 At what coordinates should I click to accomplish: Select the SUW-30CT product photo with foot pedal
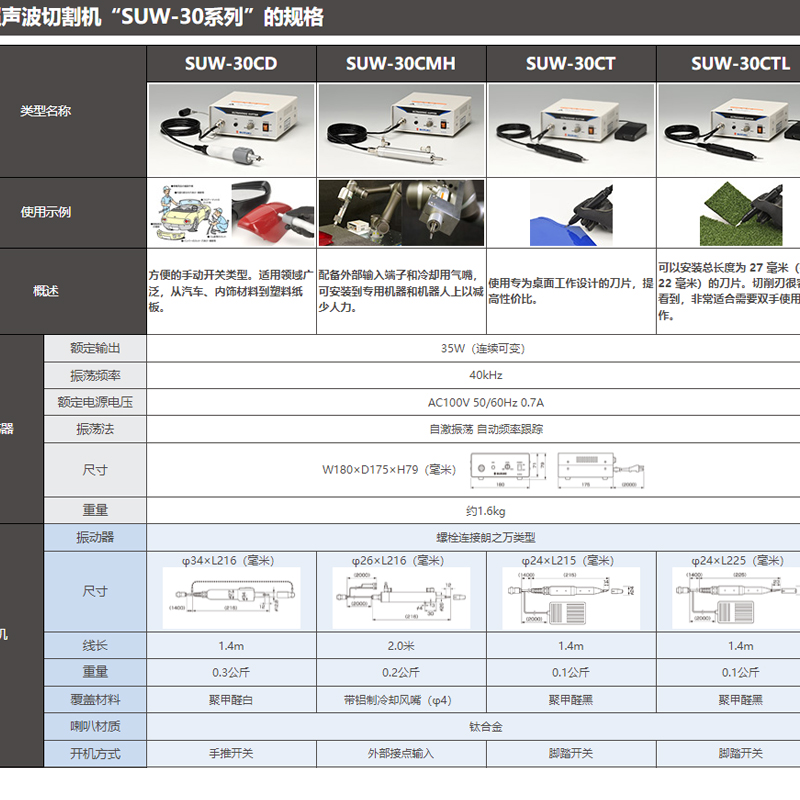click(571, 130)
